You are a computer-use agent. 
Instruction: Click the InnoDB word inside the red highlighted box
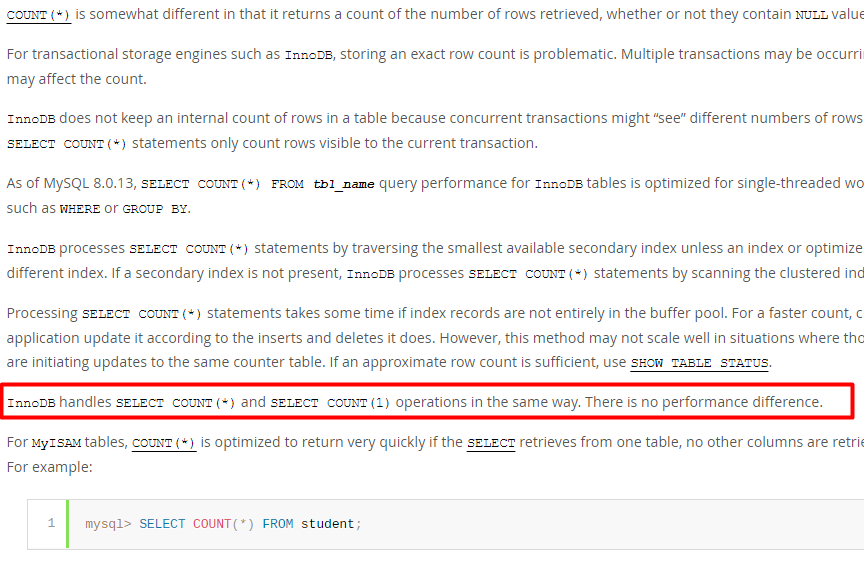31,403
